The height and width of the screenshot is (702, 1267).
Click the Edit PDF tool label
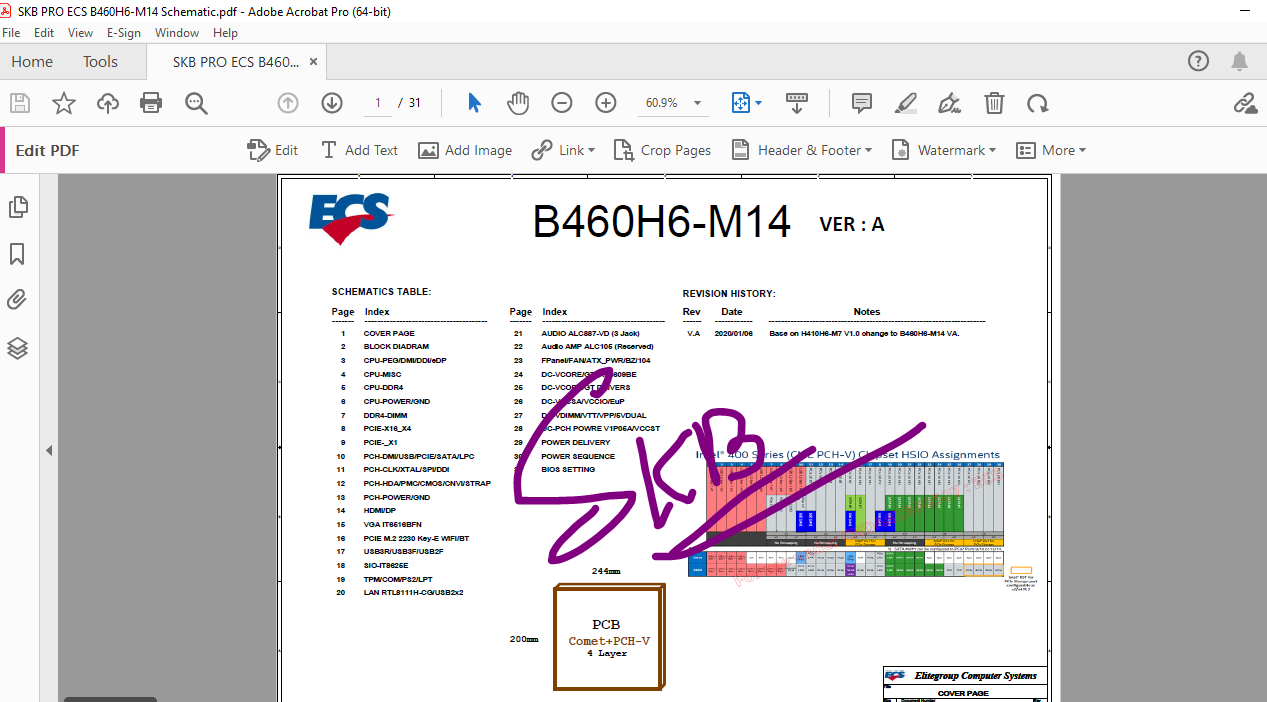[47, 151]
